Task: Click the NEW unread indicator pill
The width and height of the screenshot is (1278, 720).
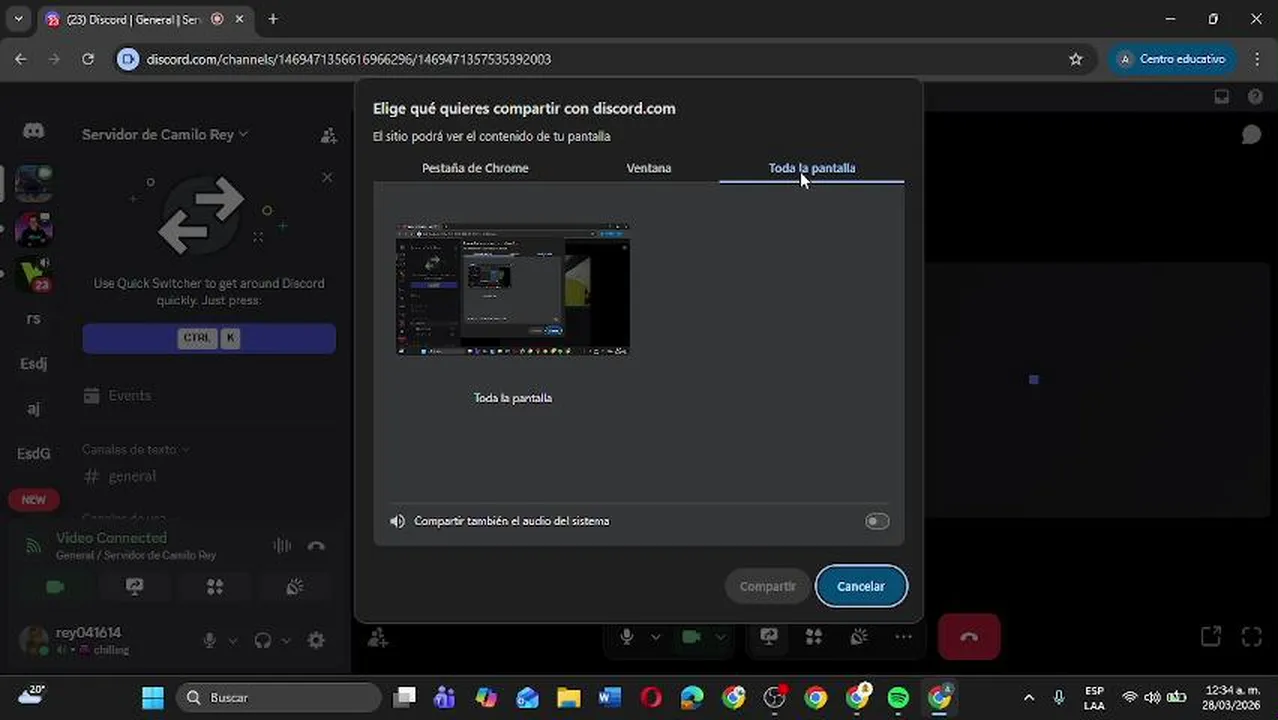Action: click(x=33, y=500)
